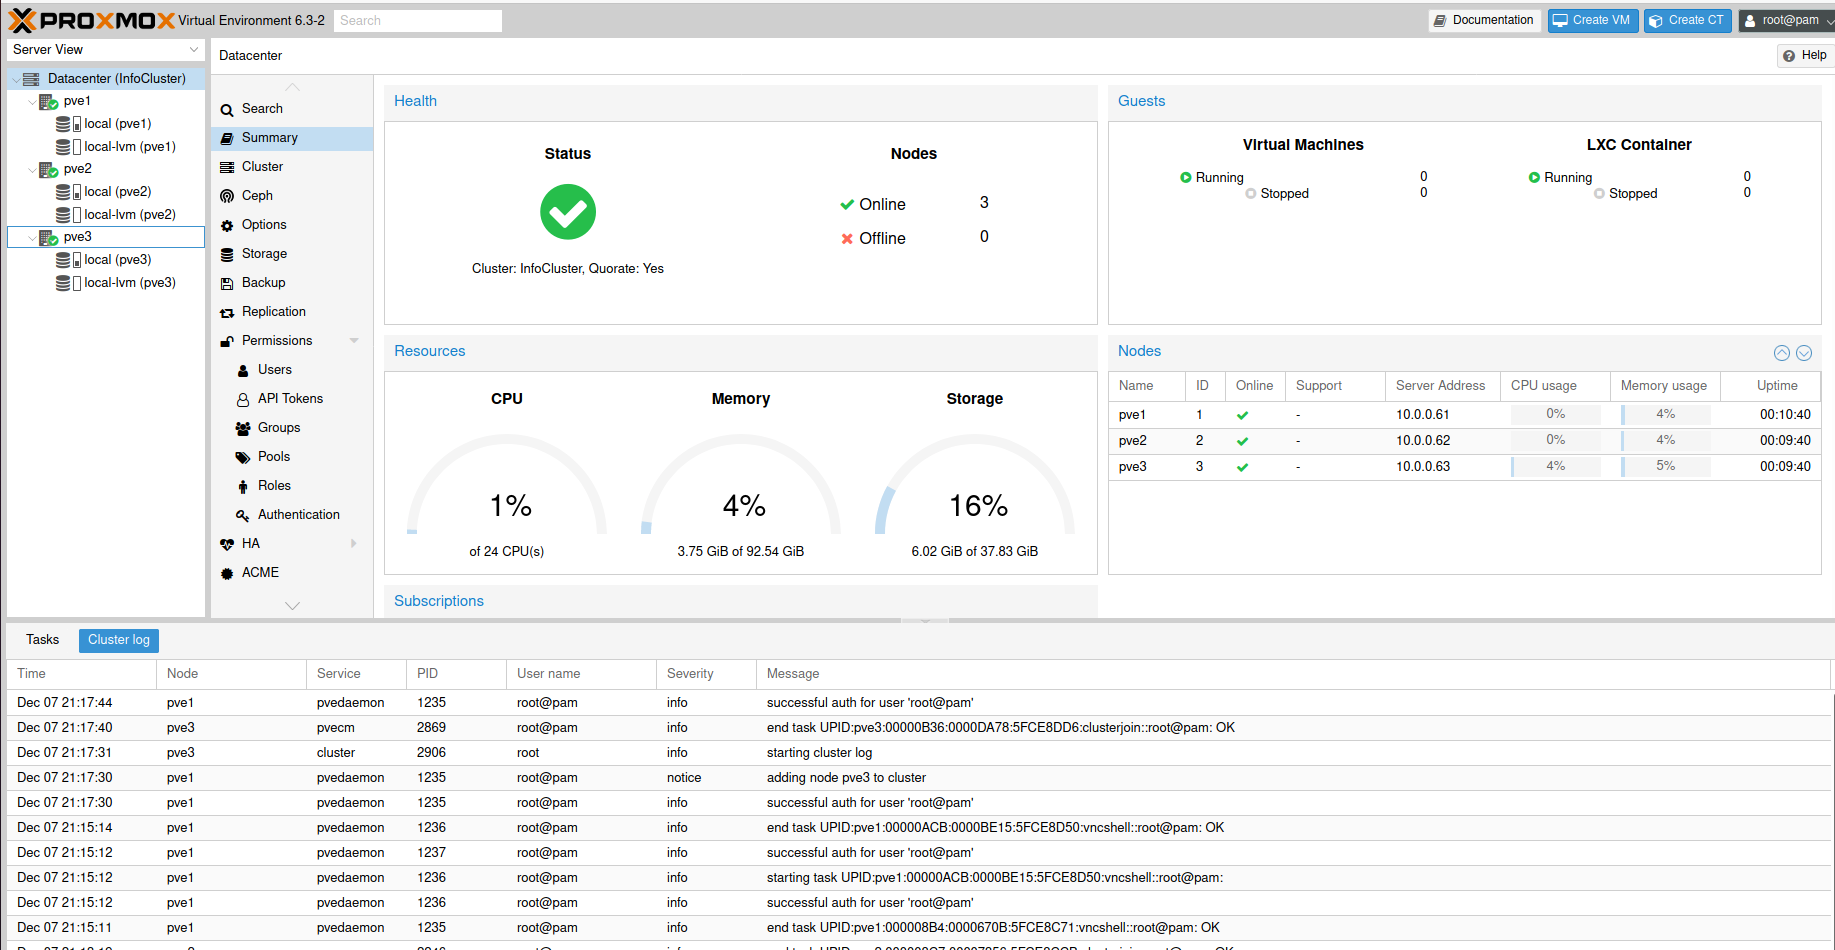The width and height of the screenshot is (1835, 950).
Task: Select the Summary menu item
Action: [292, 138]
